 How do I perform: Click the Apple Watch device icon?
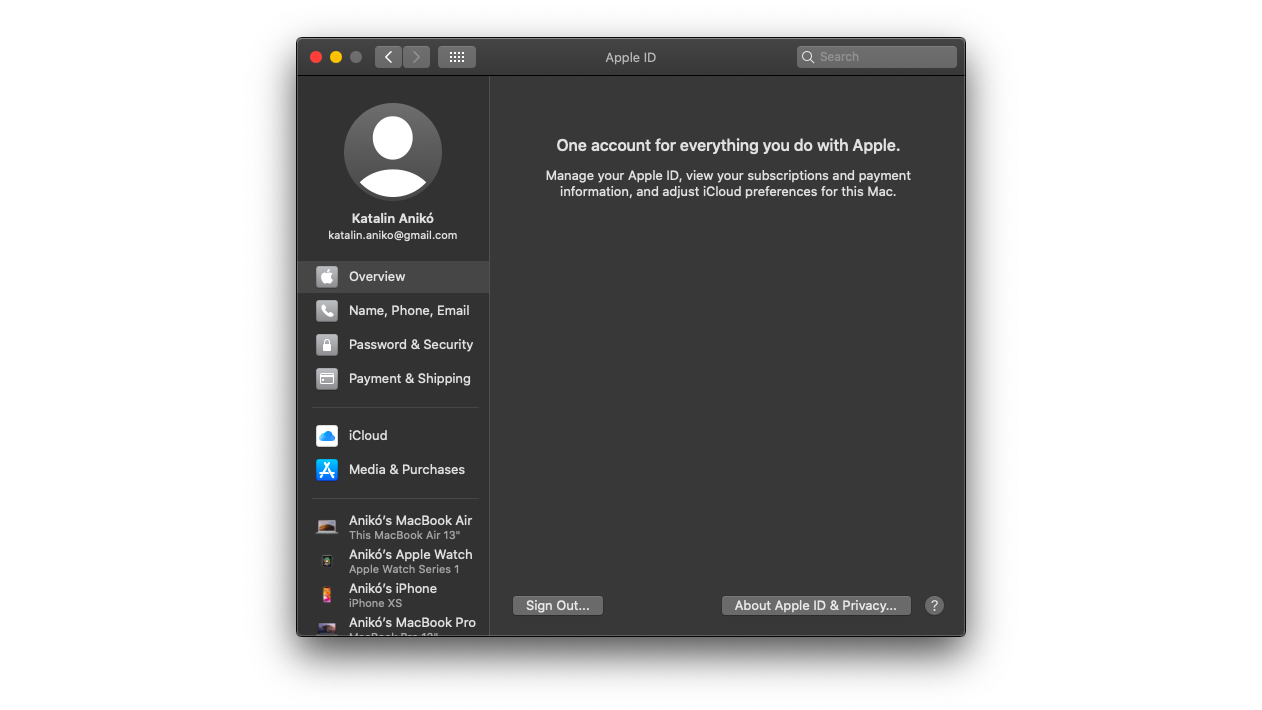(327, 561)
